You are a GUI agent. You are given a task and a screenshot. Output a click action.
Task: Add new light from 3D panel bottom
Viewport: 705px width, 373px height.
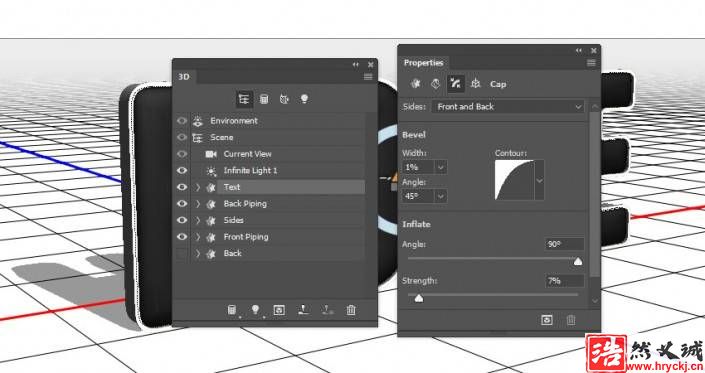point(255,310)
